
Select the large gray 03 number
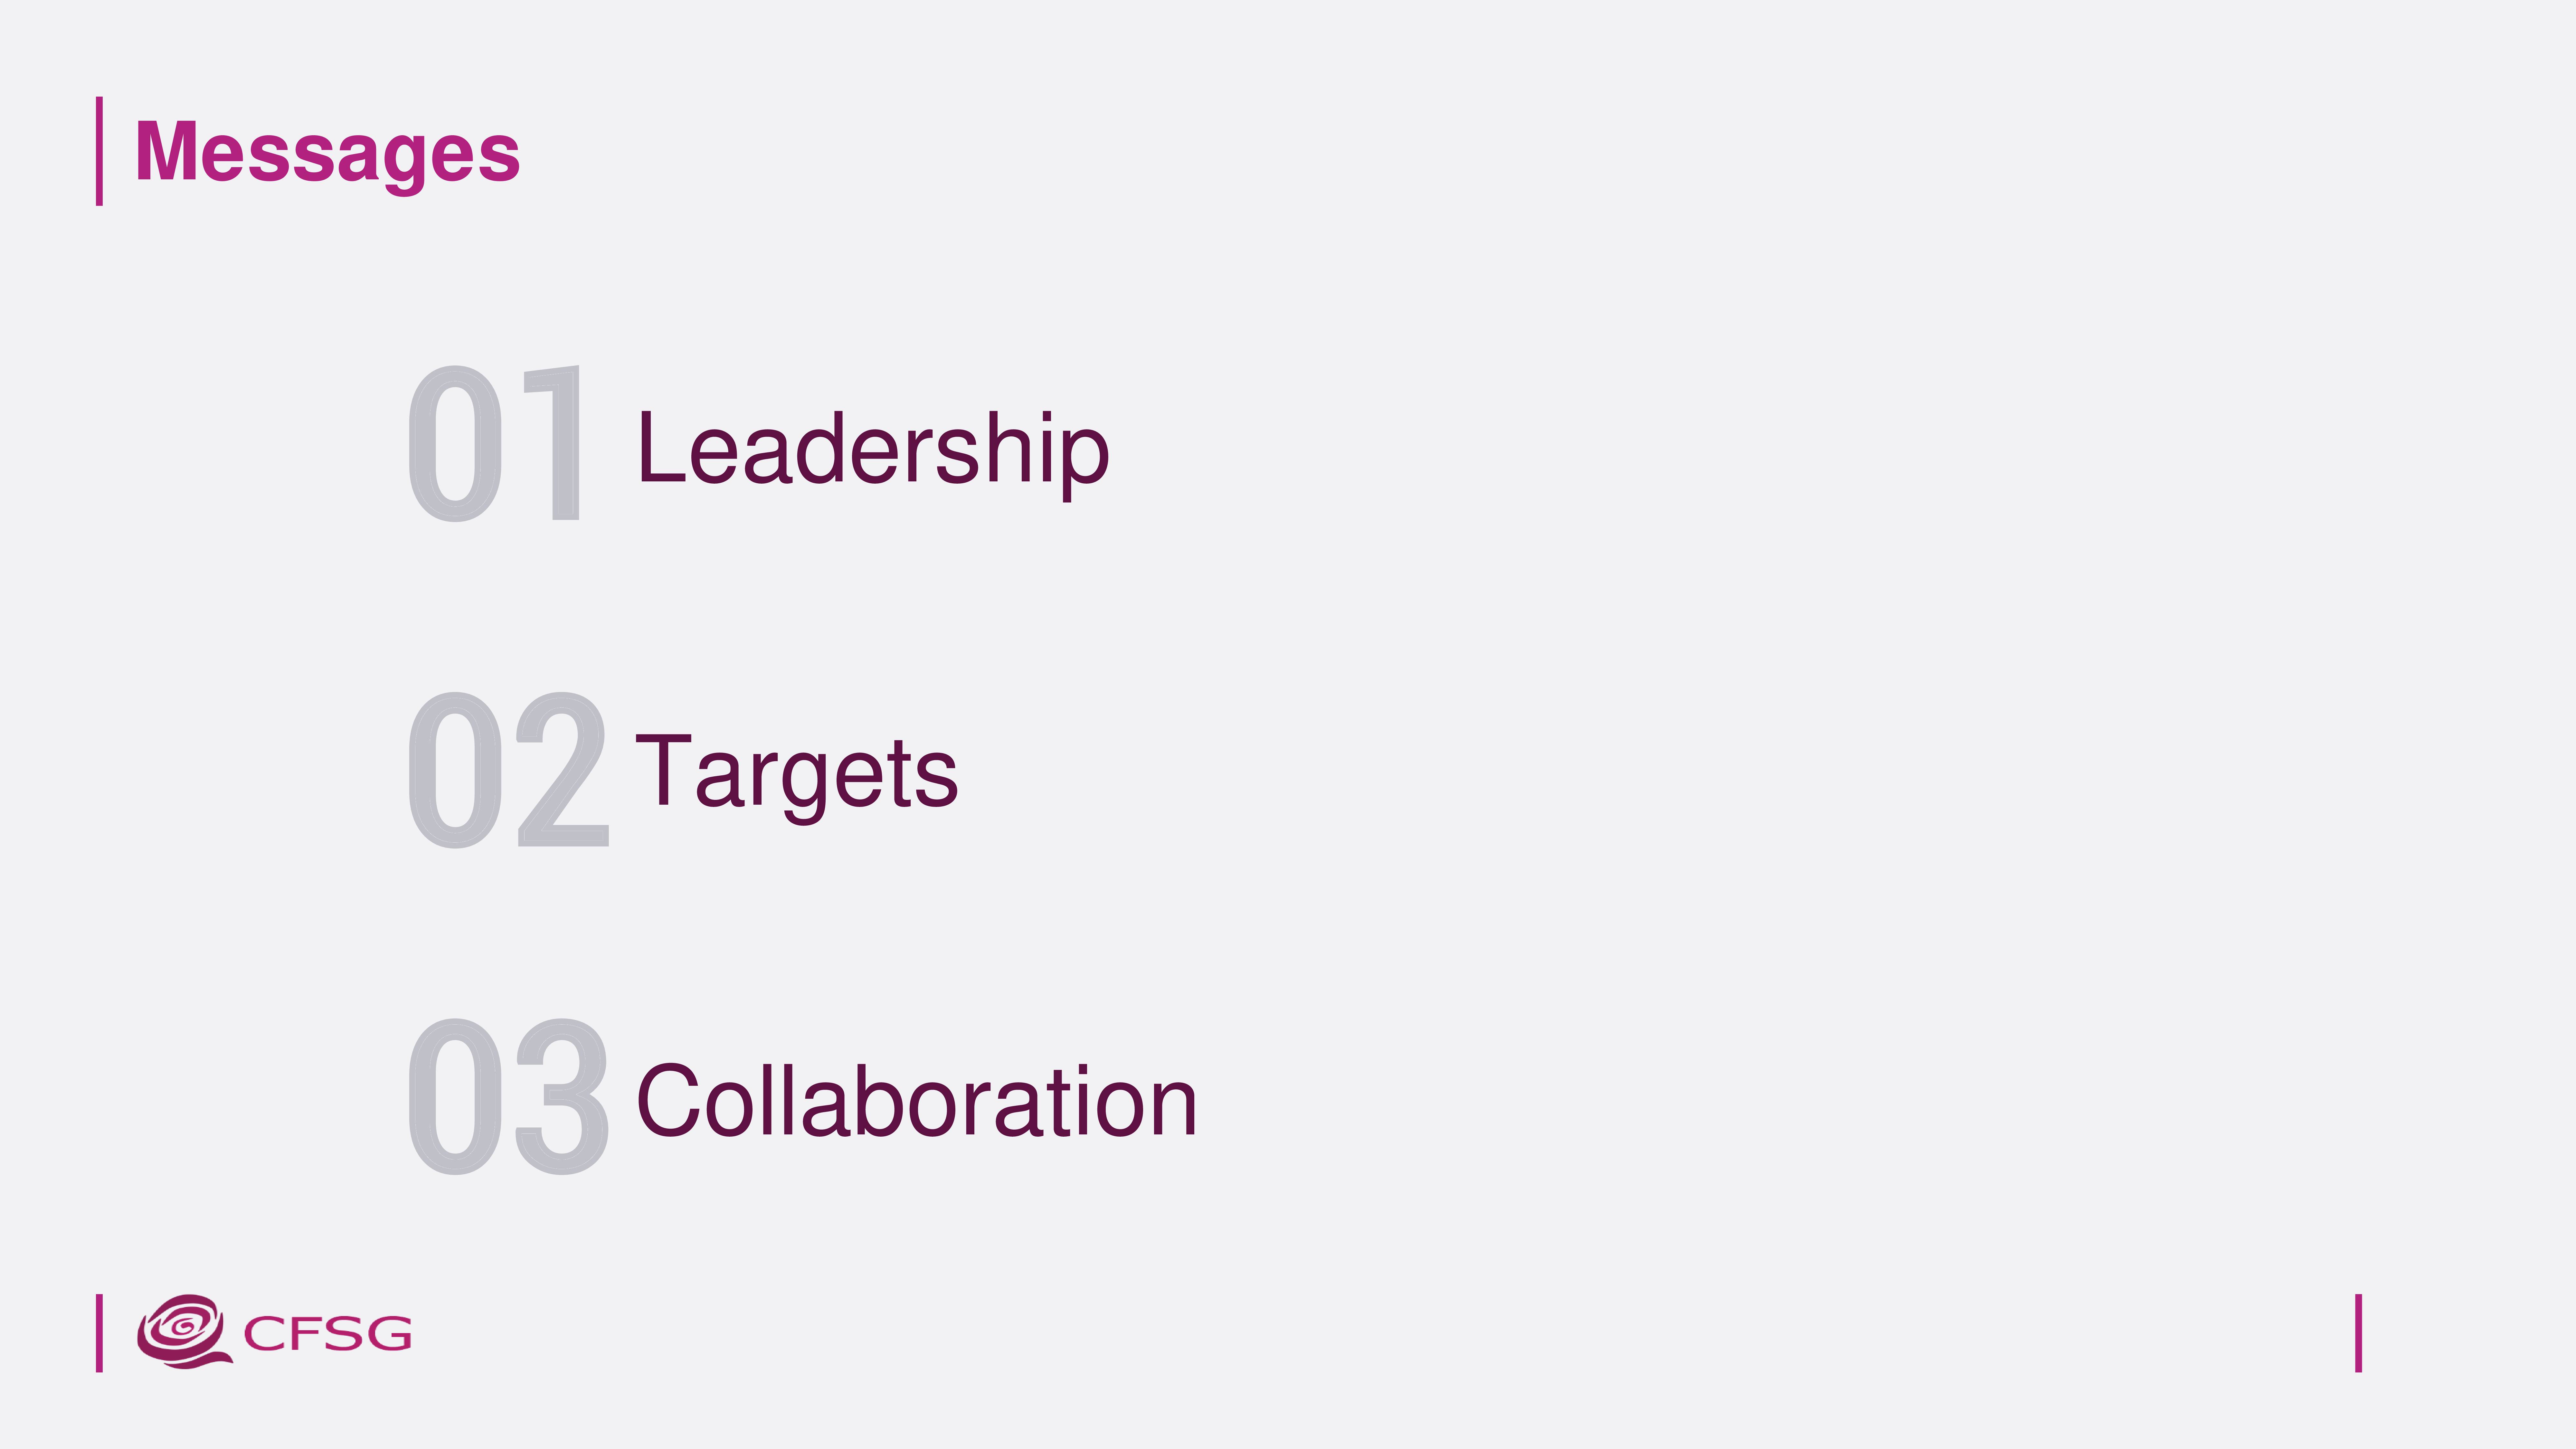[x=508, y=1096]
